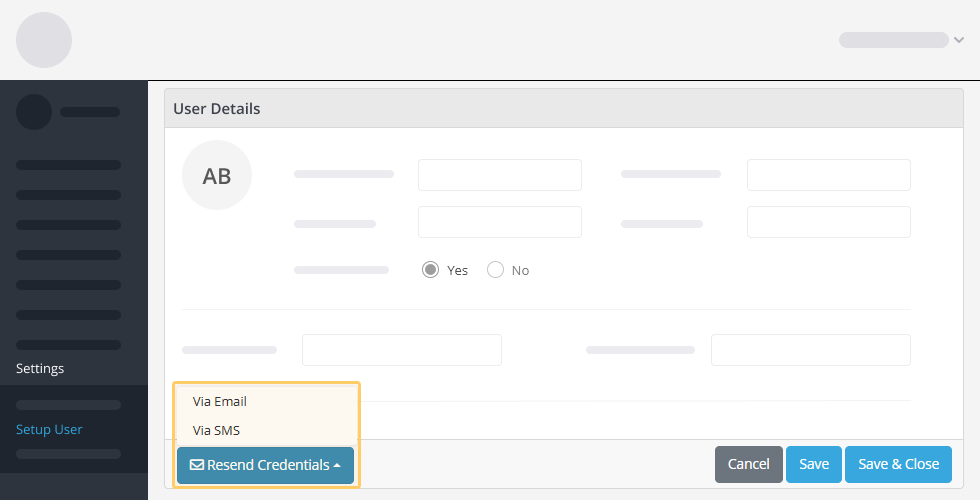Click the Save button

pyautogui.click(x=814, y=464)
